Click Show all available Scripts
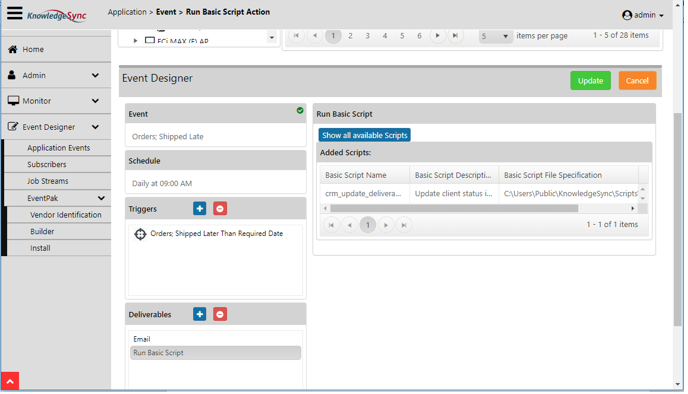 tap(365, 135)
